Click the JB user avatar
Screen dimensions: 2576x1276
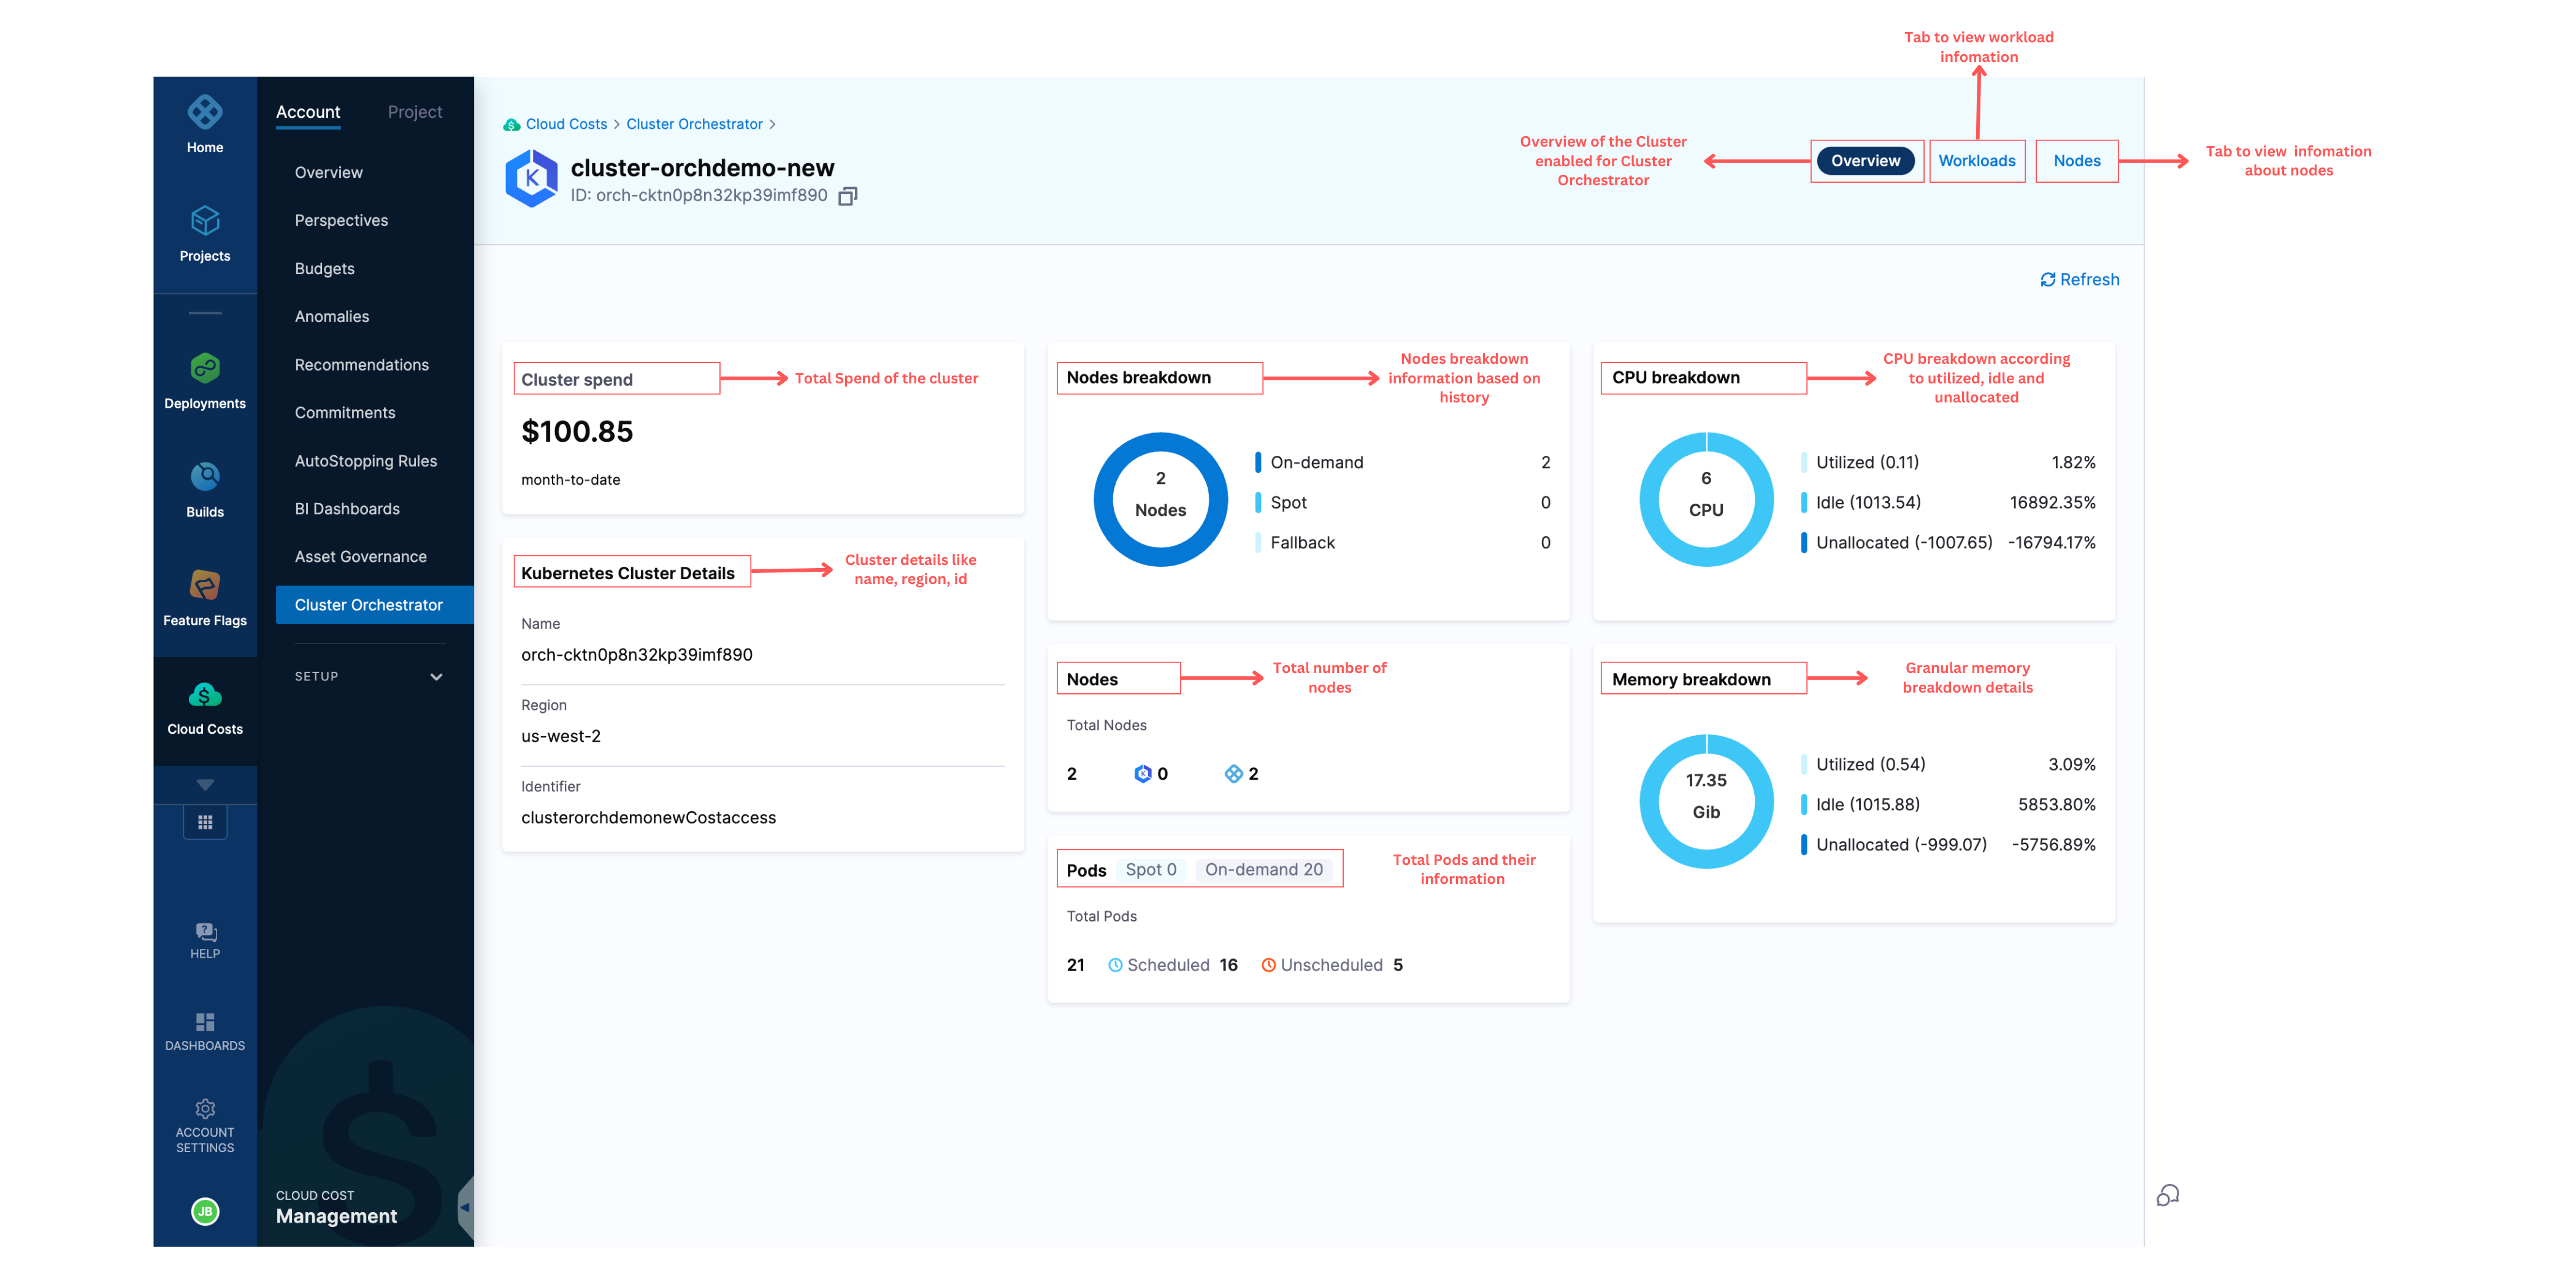click(x=205, y=1211)
